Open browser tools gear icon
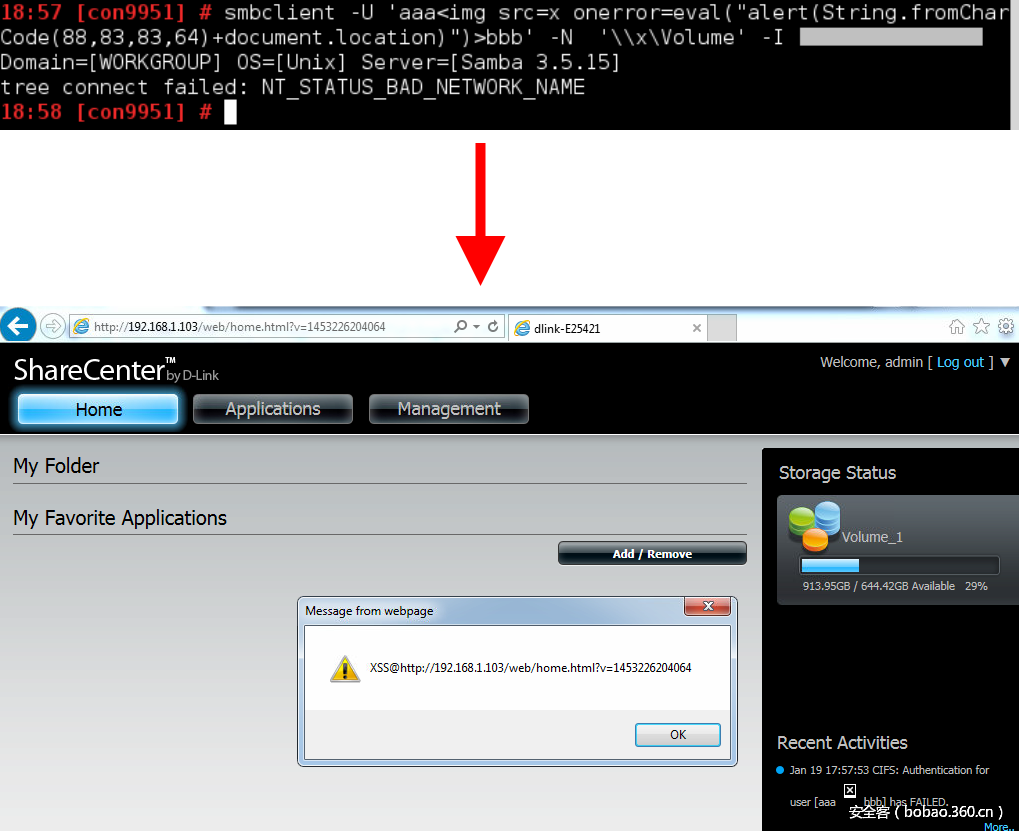Image resolution: width=1019 pixels, height=831 pixels. pos(1006,326)
